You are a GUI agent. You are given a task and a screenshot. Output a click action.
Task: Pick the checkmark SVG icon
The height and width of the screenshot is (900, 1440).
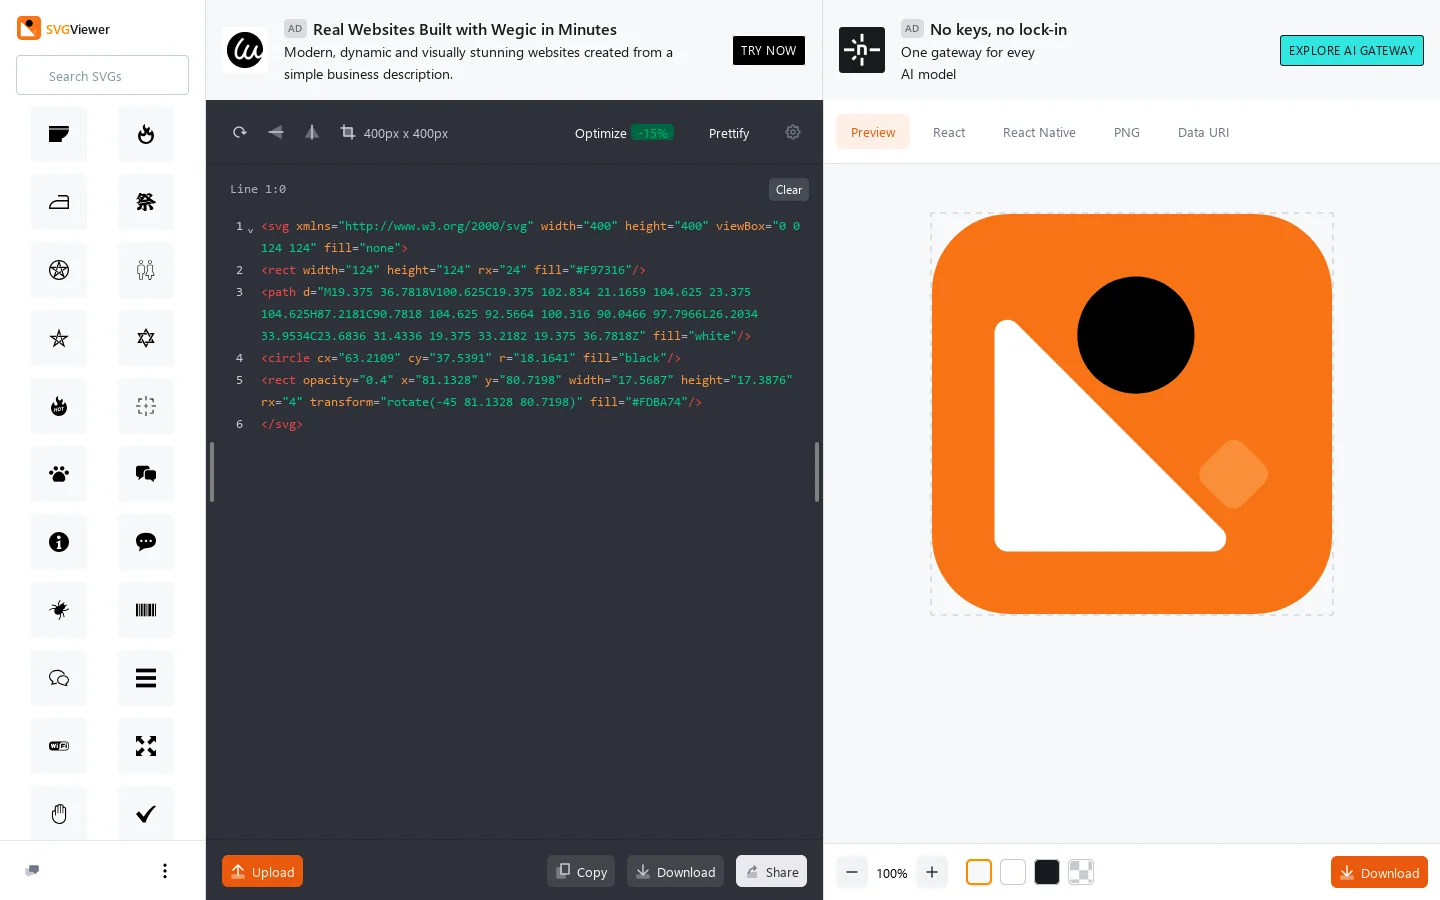[x=146, y=814]
